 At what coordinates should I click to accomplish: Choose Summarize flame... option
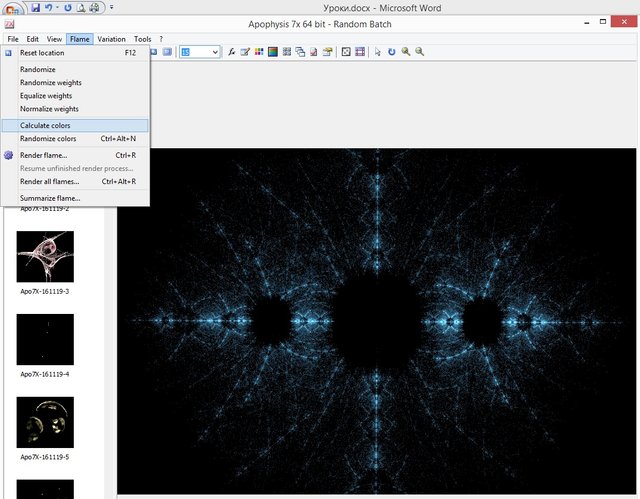coord(50,198)
